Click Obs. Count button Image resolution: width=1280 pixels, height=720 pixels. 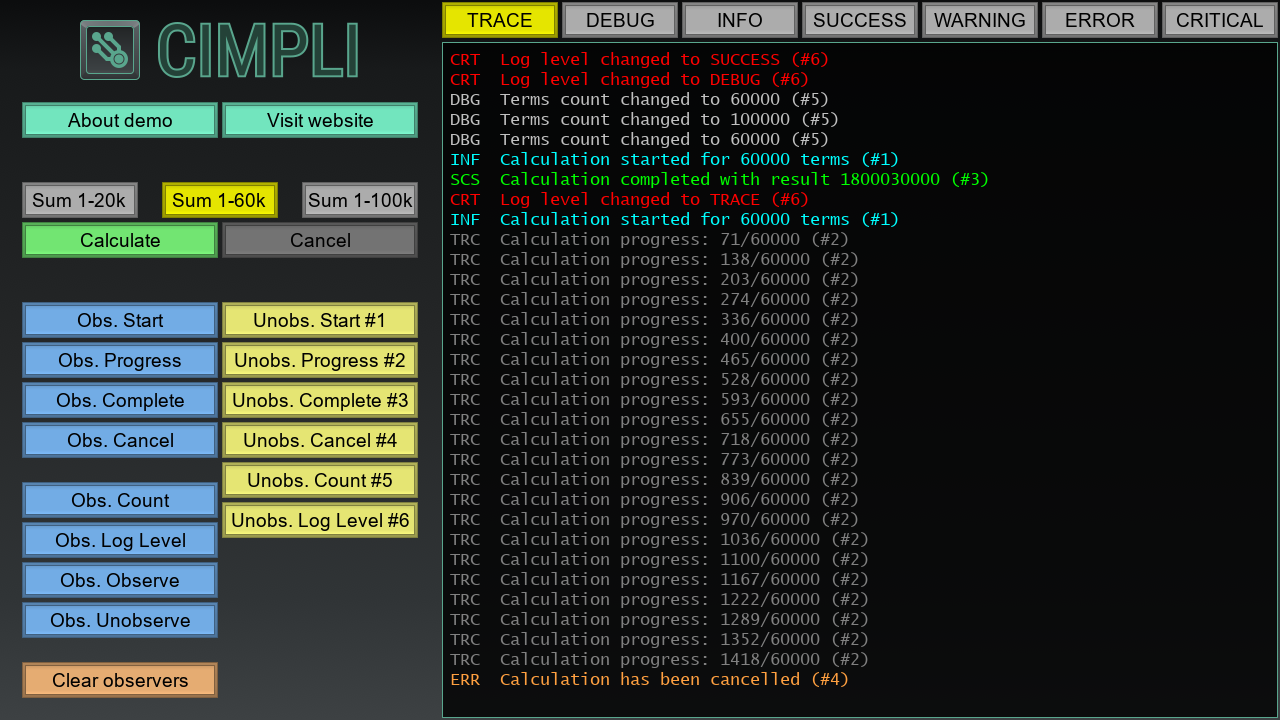tap(120, 500)
